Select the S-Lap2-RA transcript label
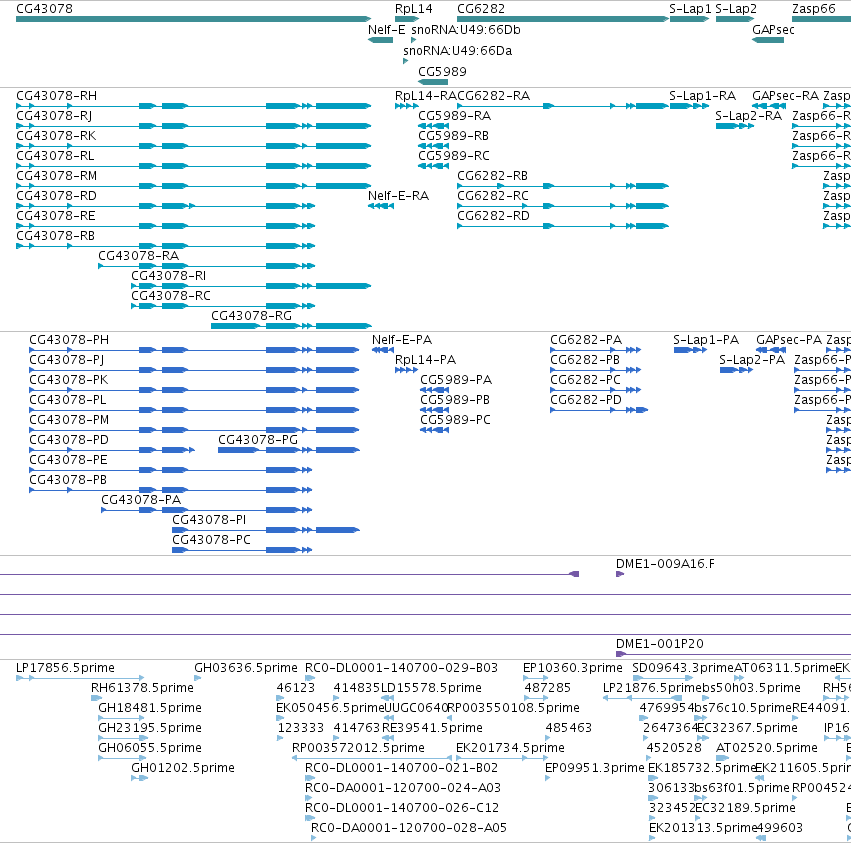Image resolution: width=851 pixels, height=843 pixels. point(748,116)
